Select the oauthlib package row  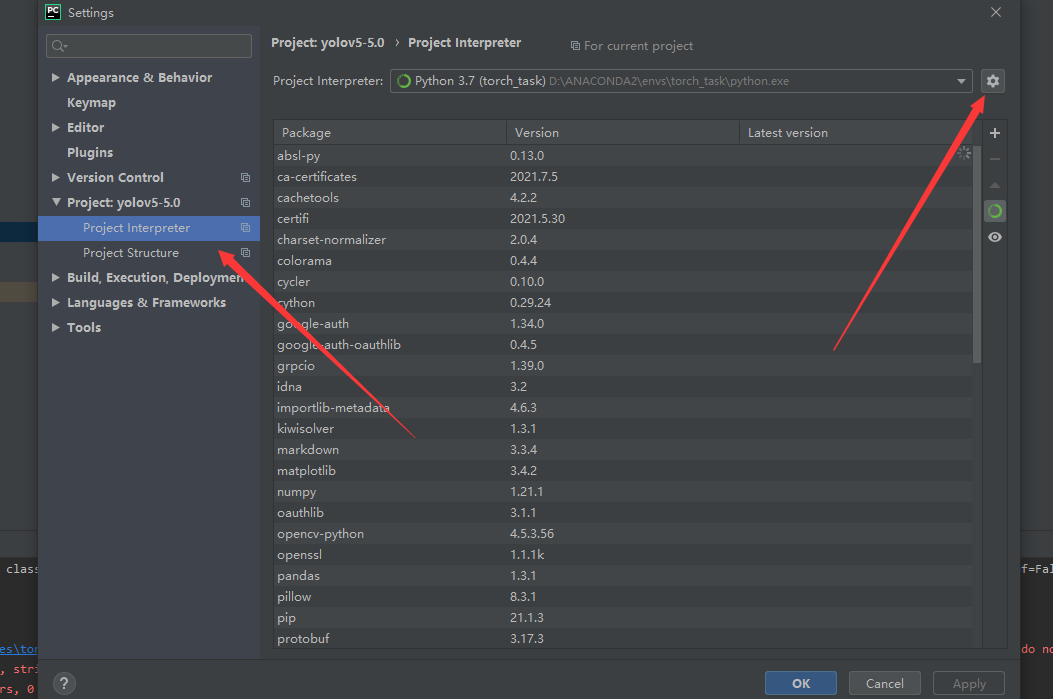click(623, 513)
